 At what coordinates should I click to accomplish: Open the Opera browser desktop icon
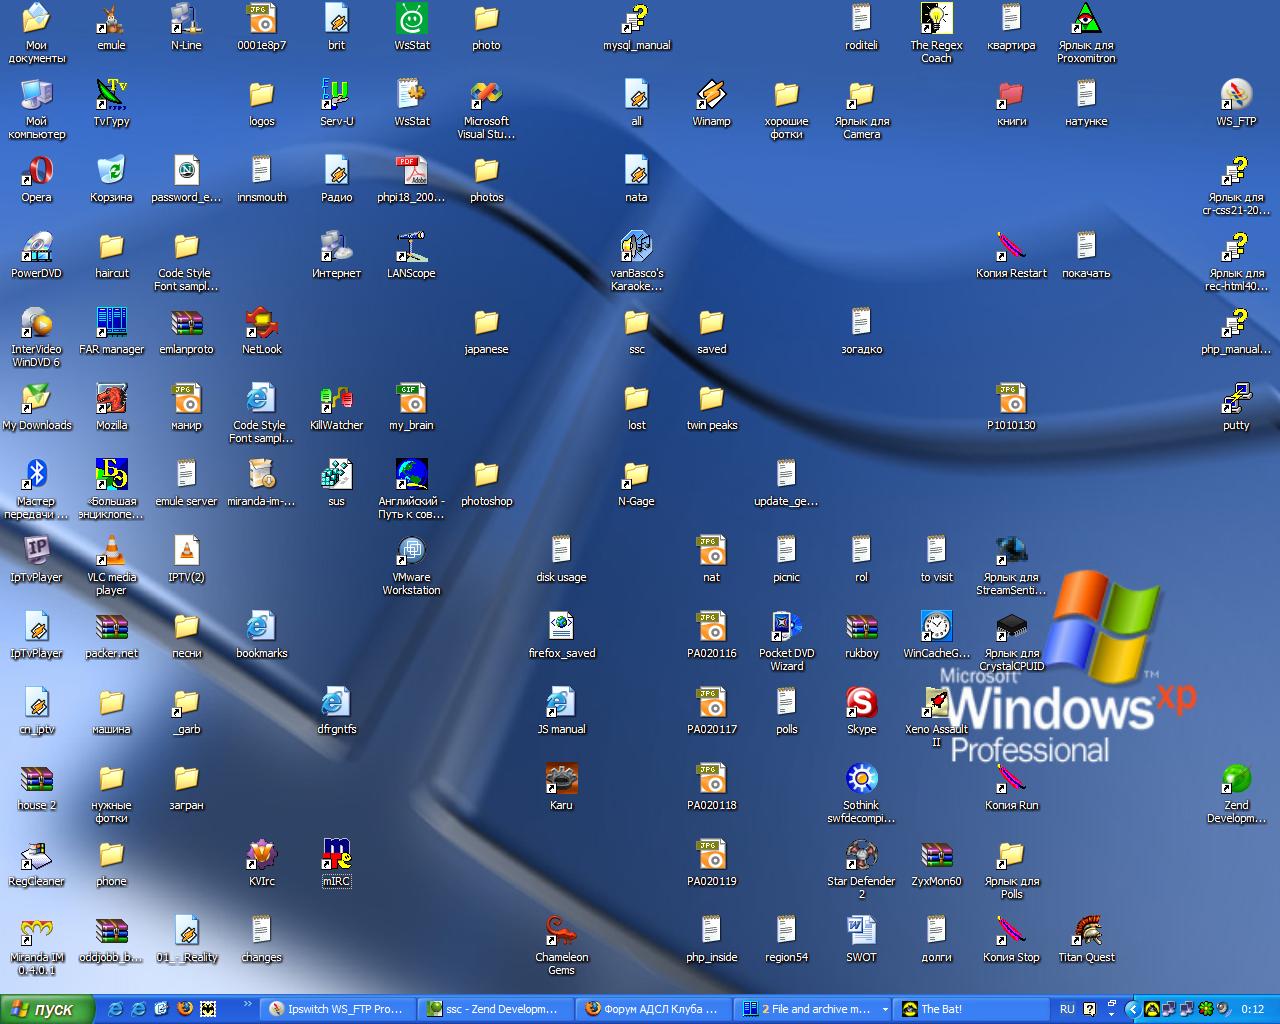pyautogui.click(x=37, y=172)
